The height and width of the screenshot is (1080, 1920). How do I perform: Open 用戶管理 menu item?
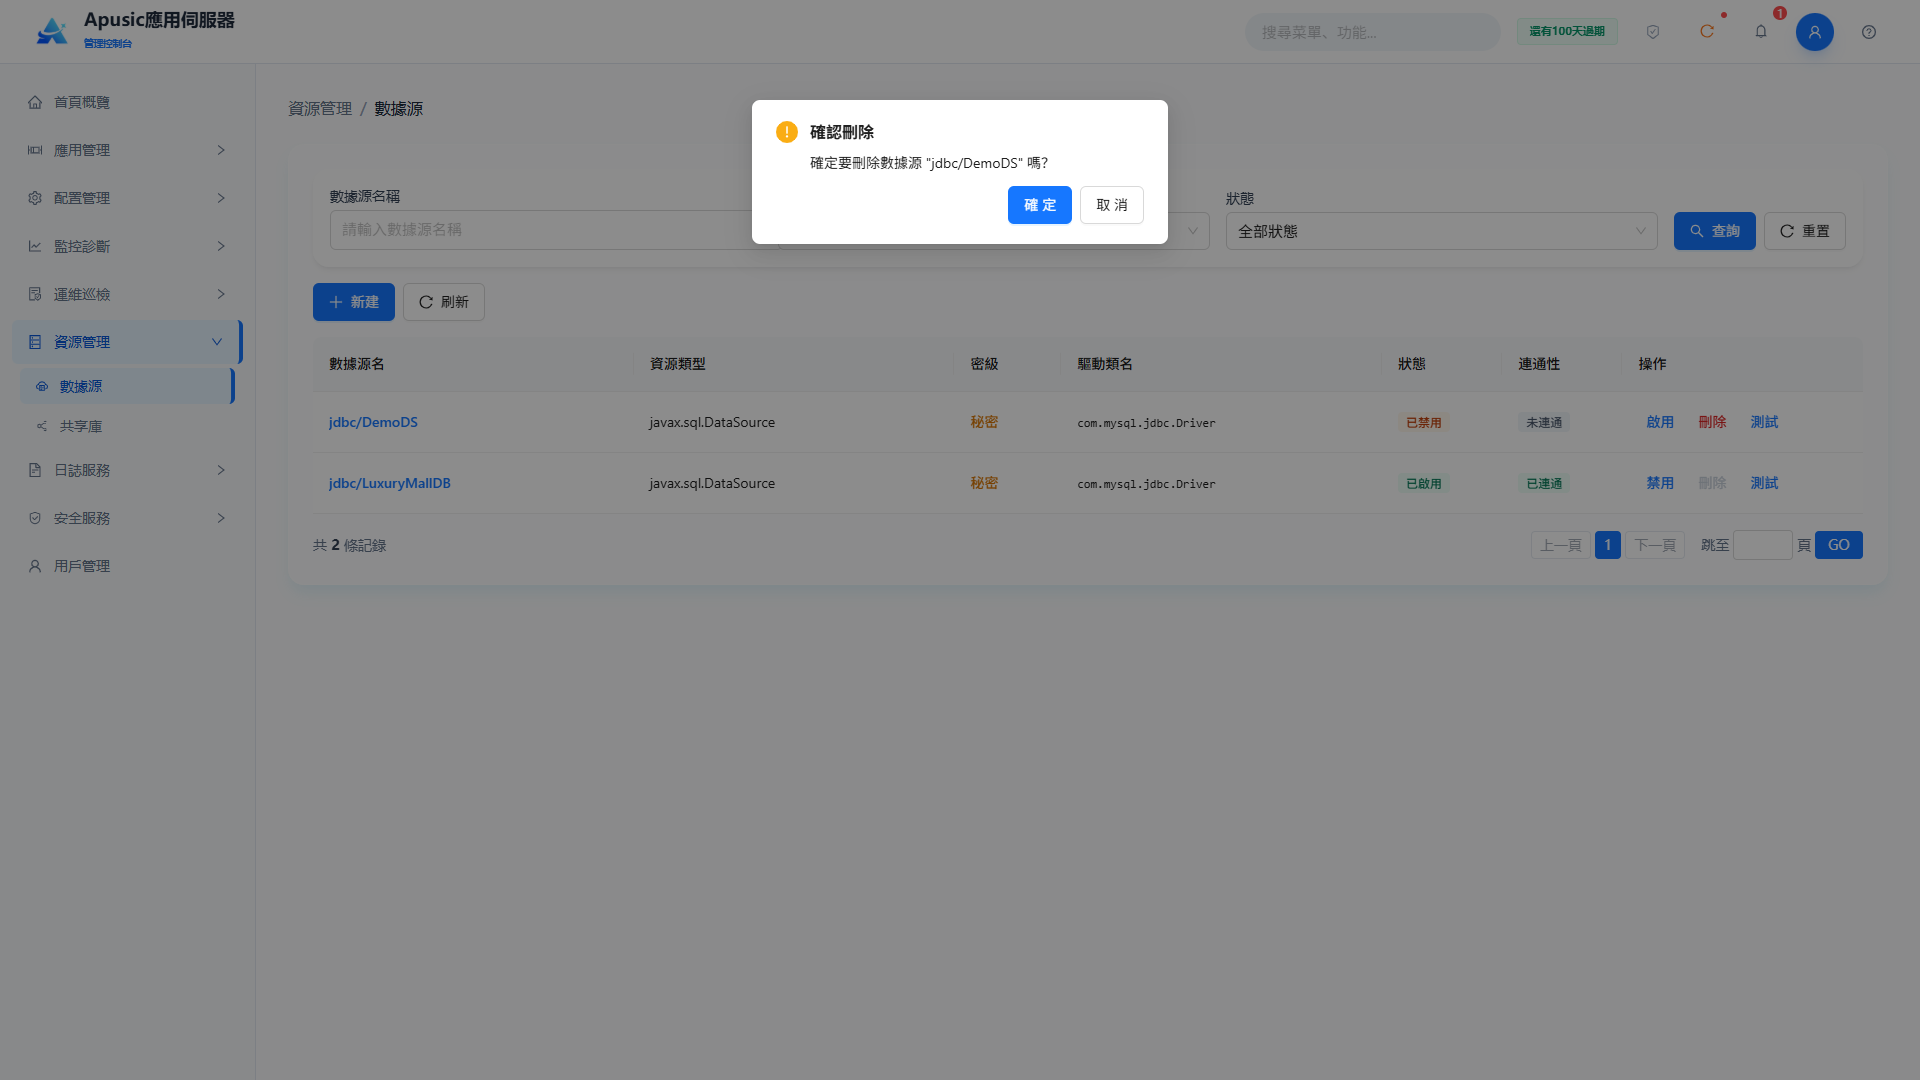point(127,566)
